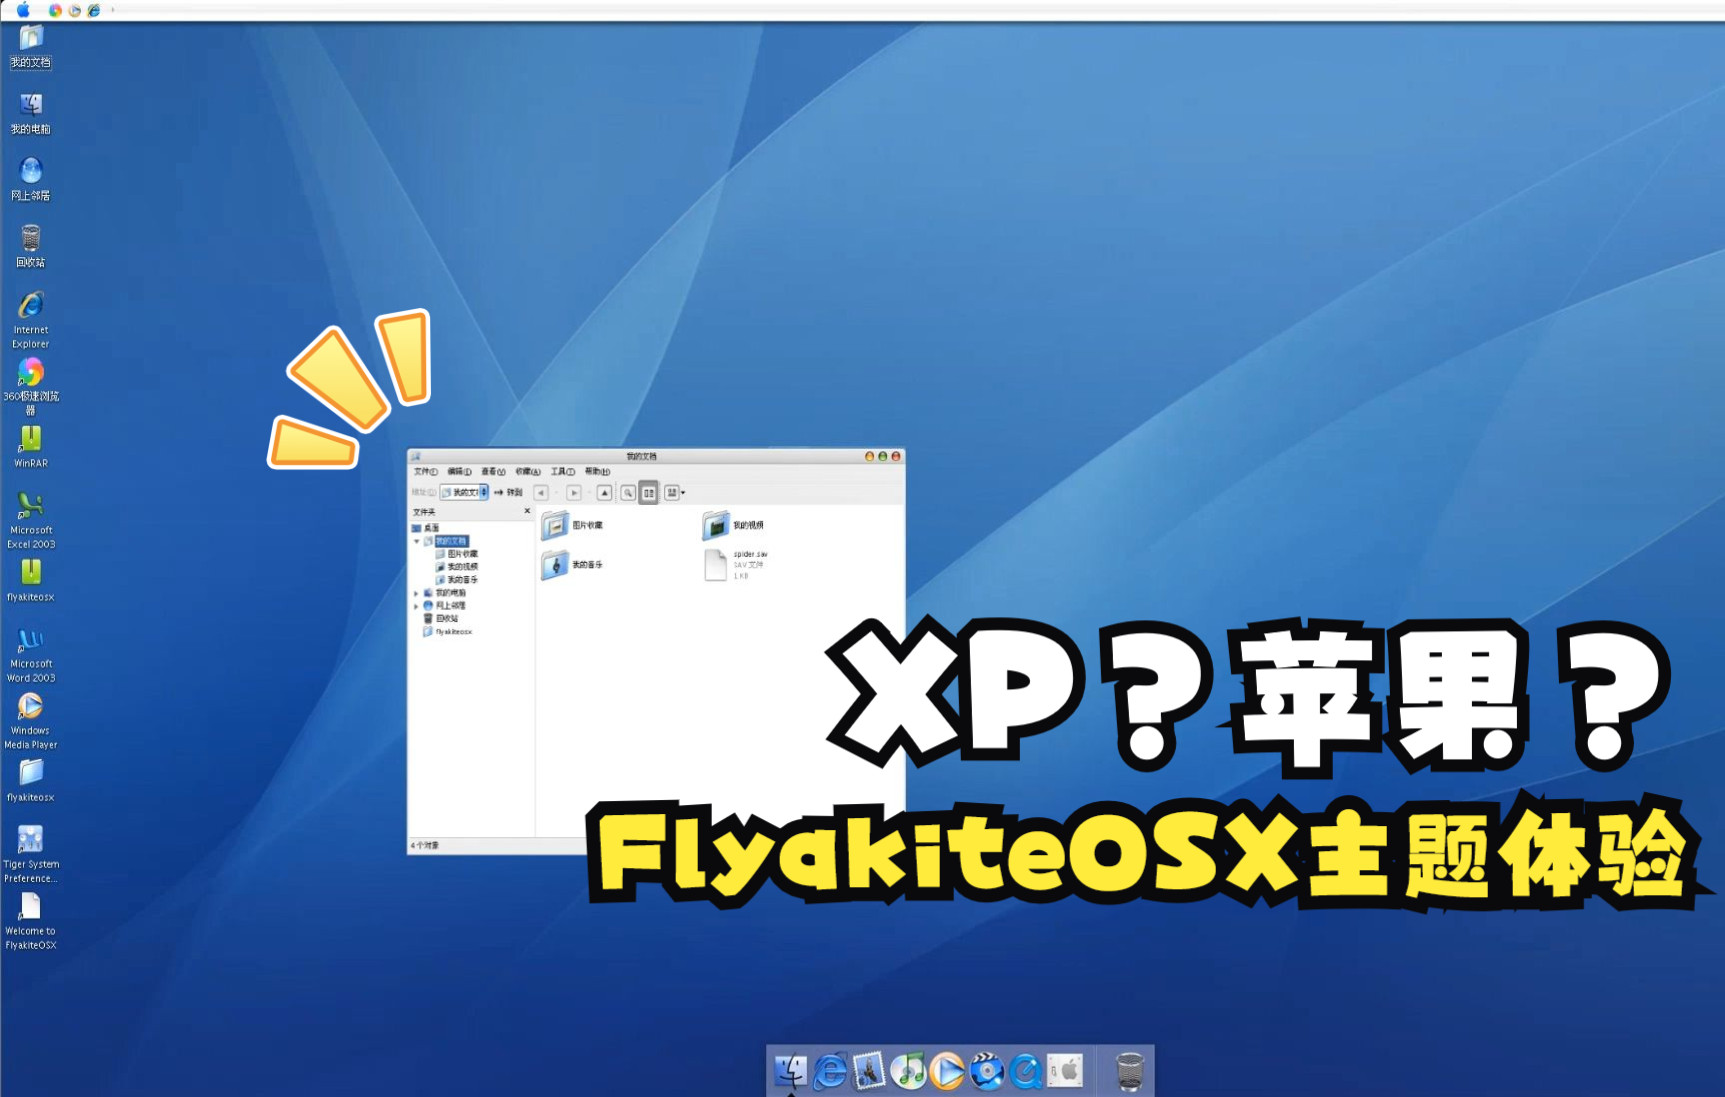Open 回收站 desktop icon
The width and height of the screenshot is (1725, 1097).
click(31, 246)
